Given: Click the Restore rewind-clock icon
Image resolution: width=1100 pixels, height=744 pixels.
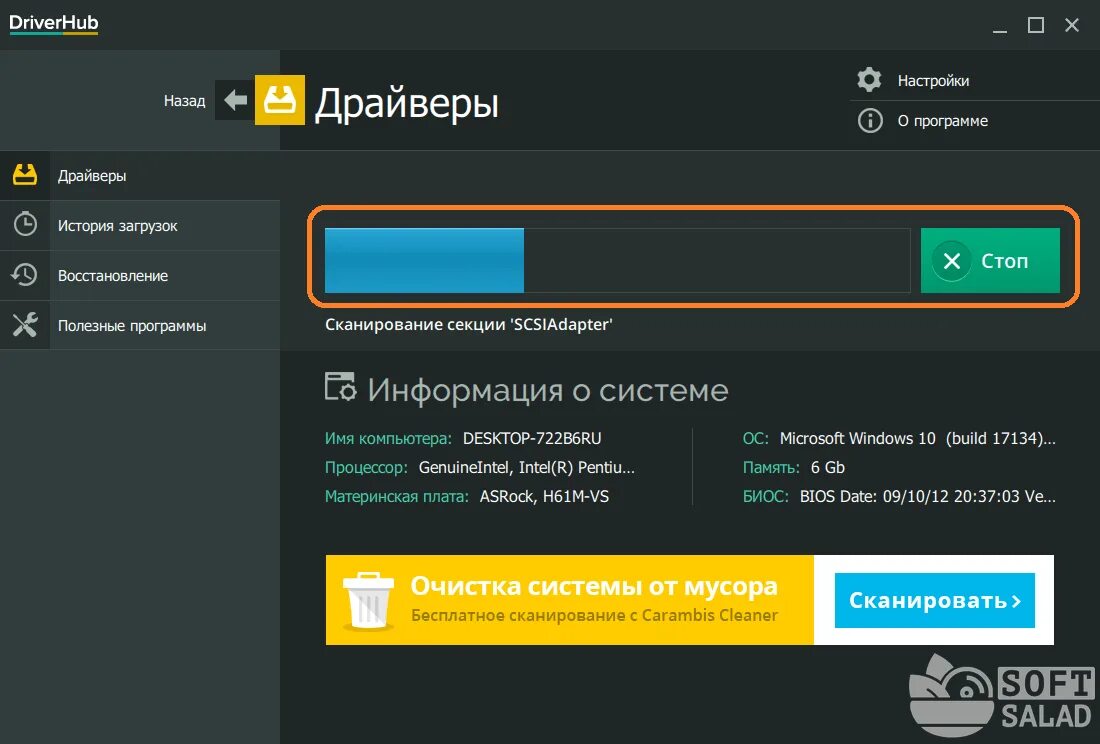Looking at the screenshot, I should tap(25, 275).
